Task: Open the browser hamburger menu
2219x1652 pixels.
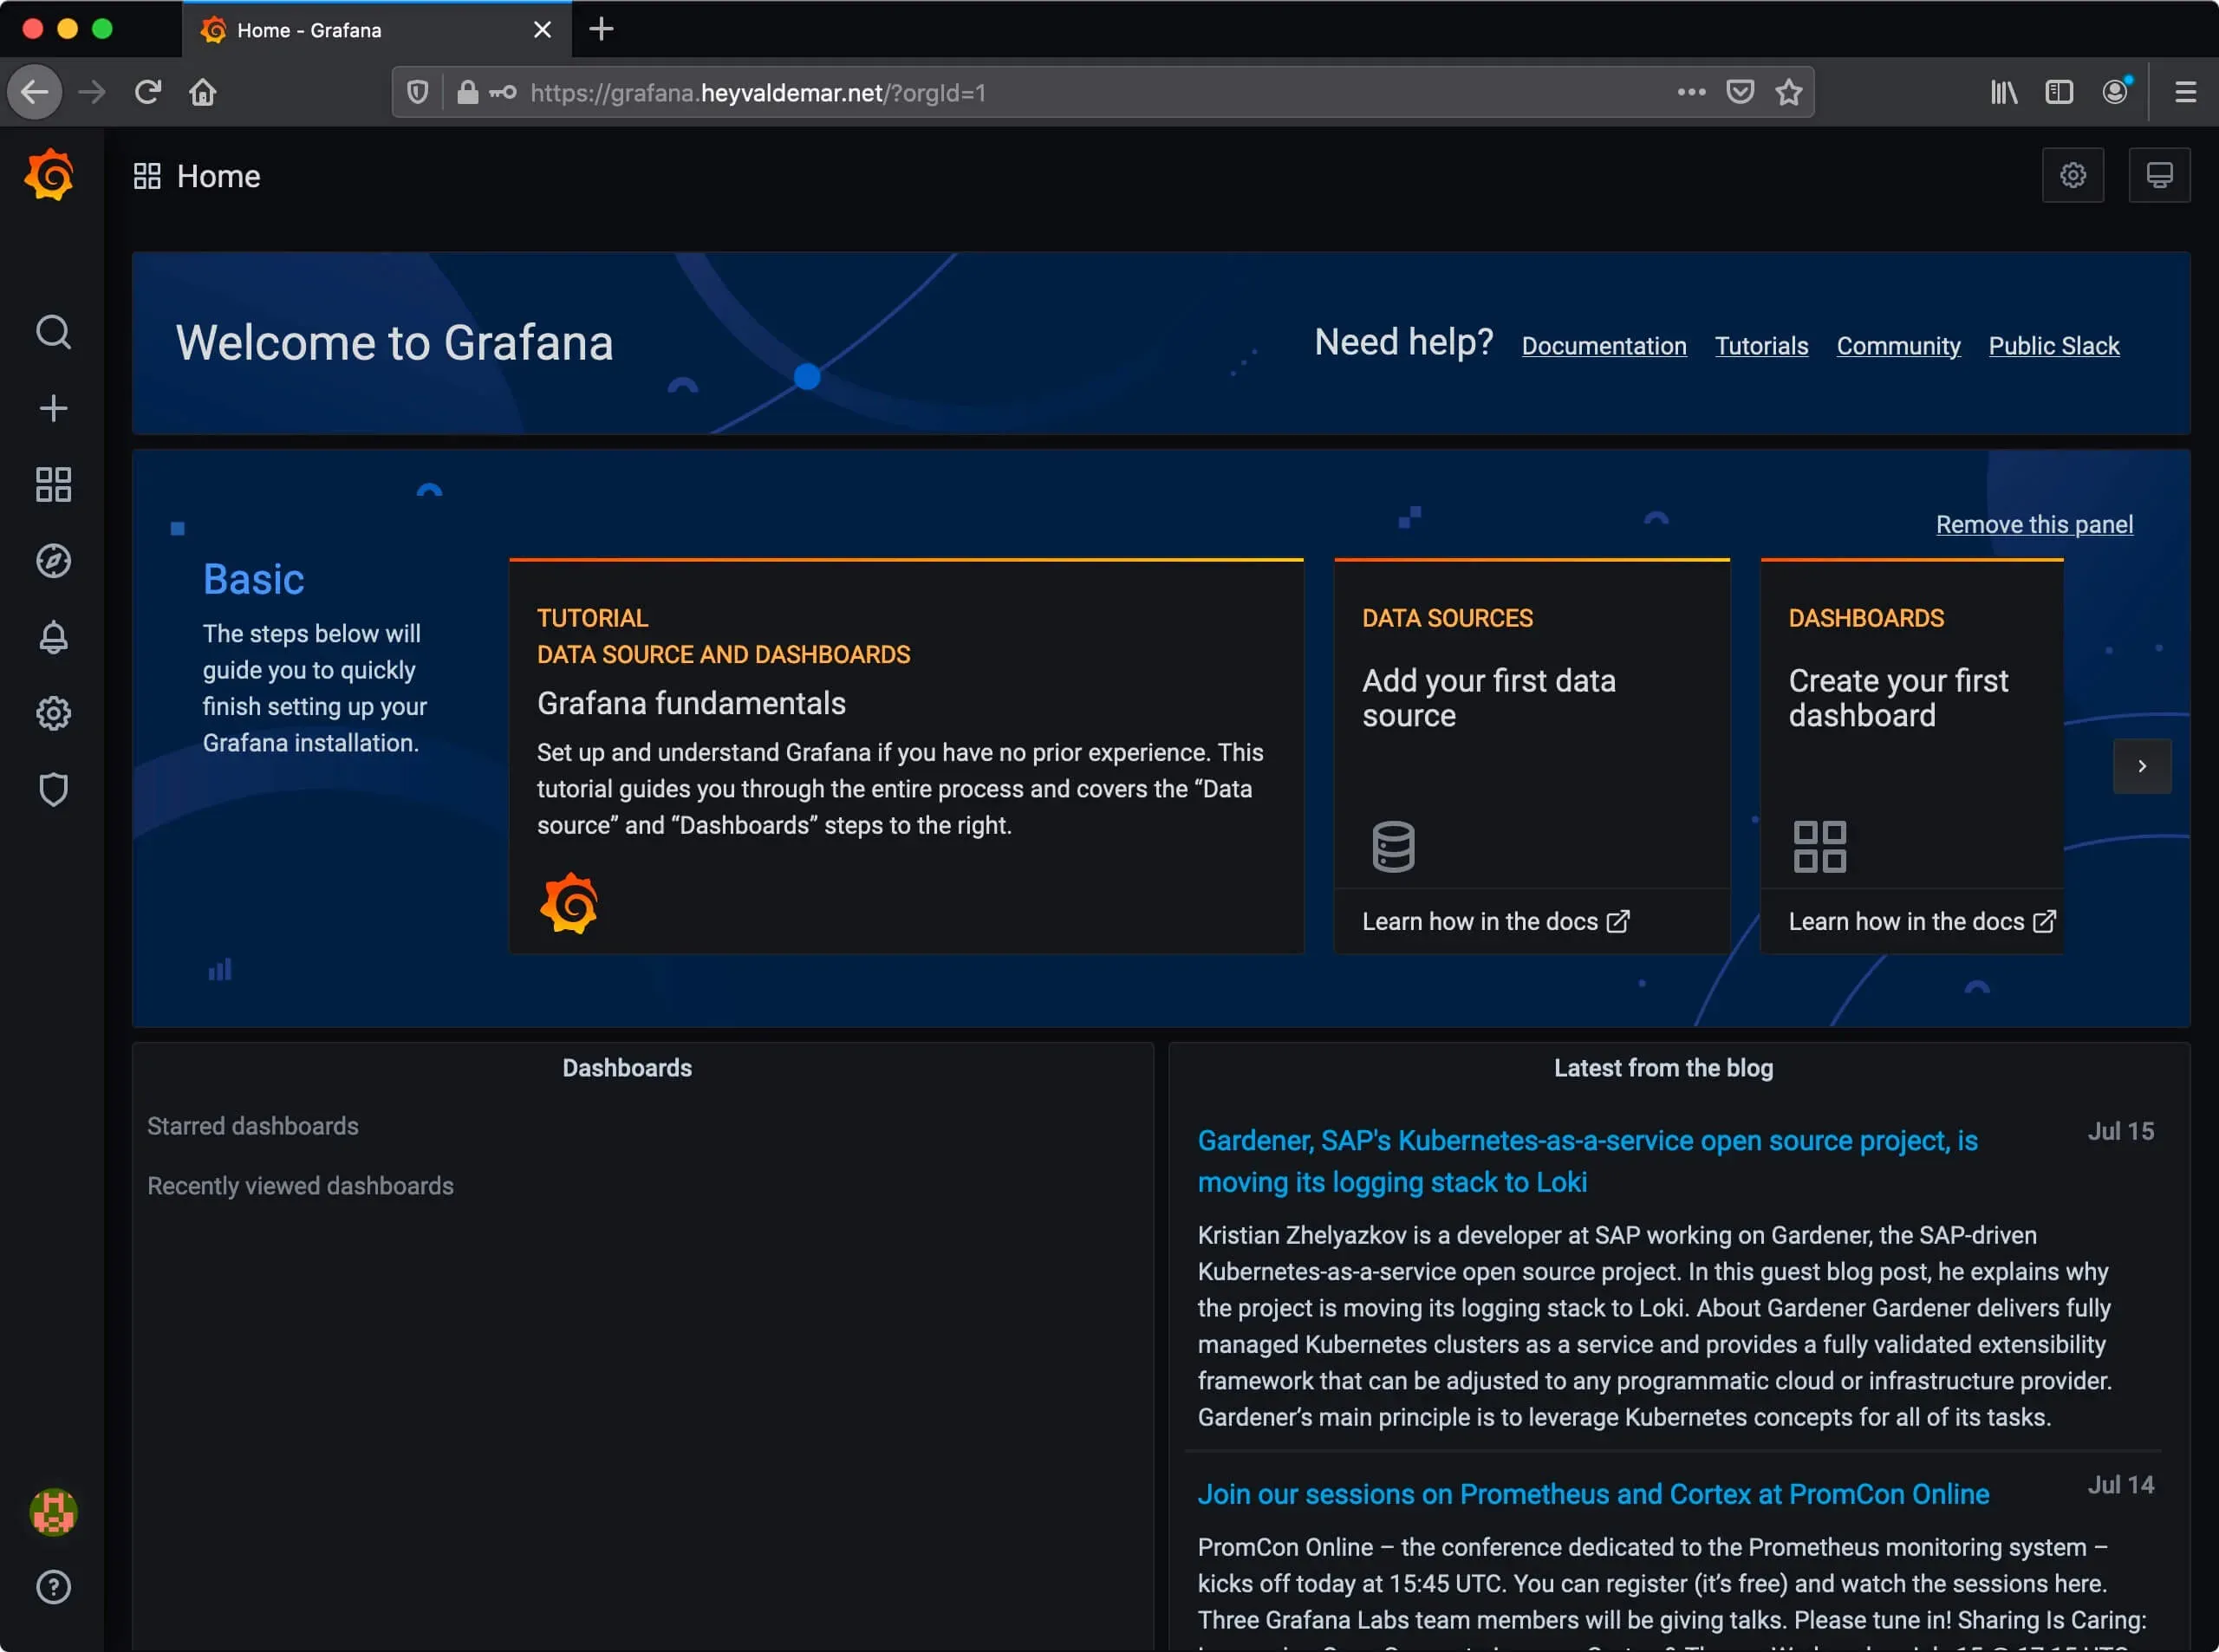Action: point(2185,92)
